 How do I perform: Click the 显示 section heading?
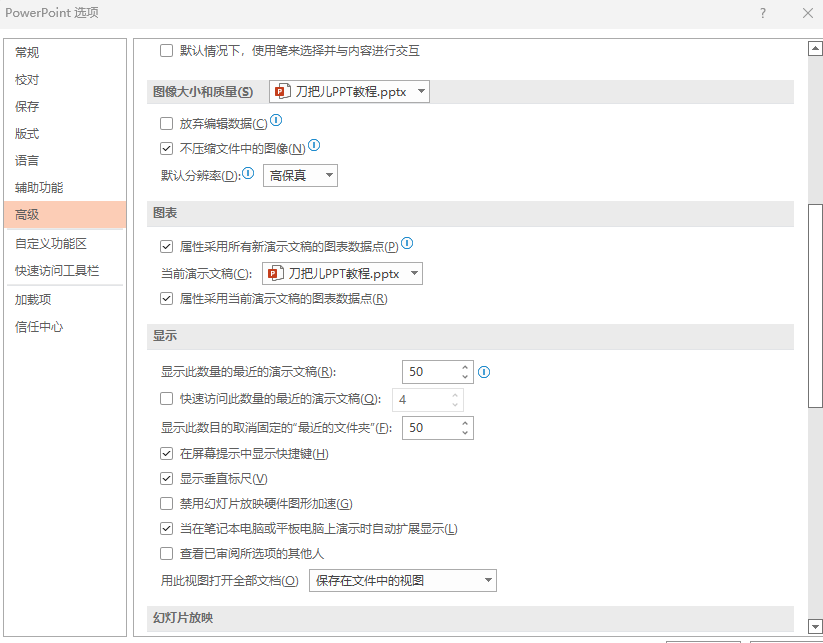(x=165, y=336)
